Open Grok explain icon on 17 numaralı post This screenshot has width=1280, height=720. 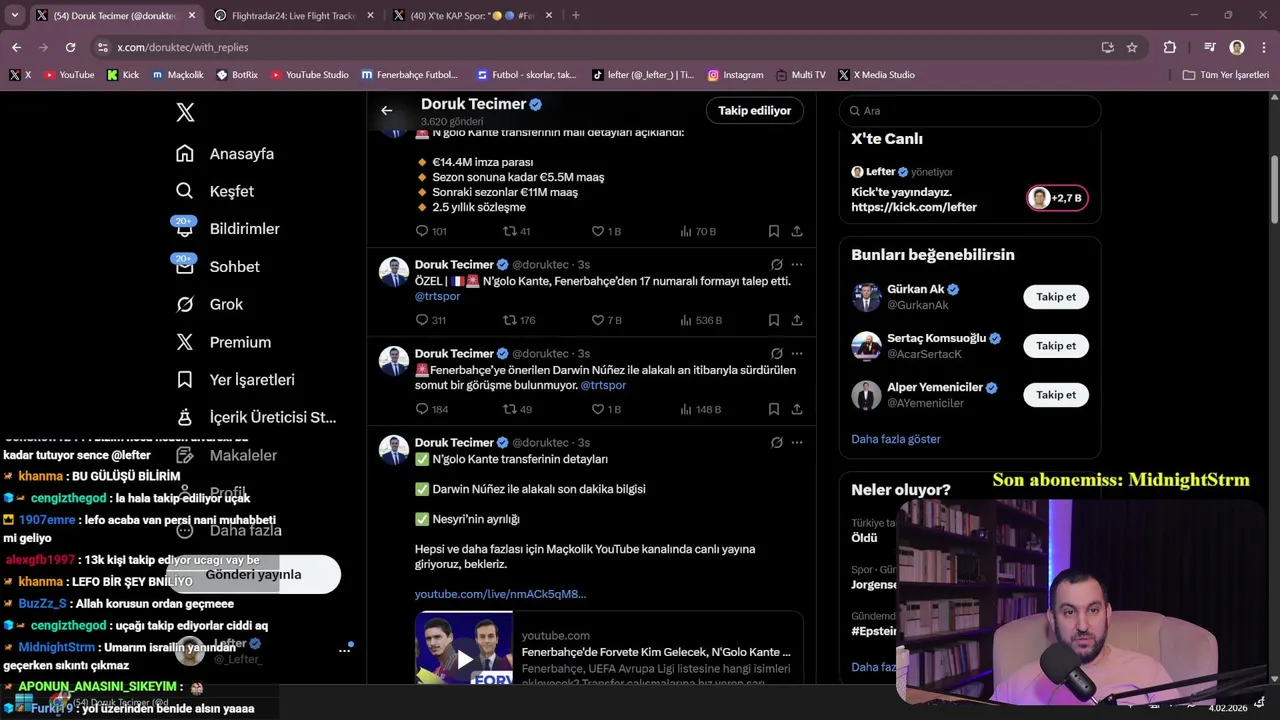click(x=776, y=265)
